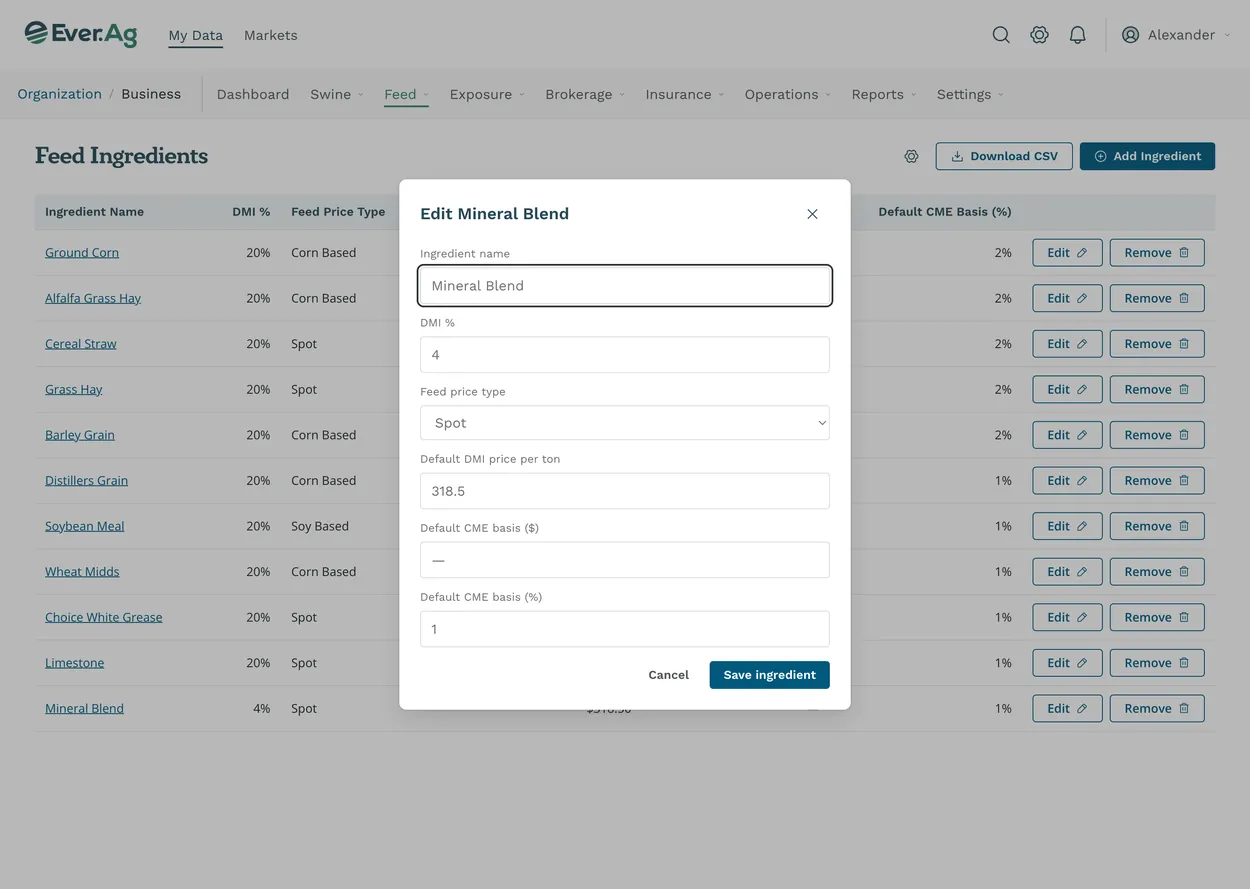
Task: Expand the Brokerage menu
Action: click(x=585, y=94)
